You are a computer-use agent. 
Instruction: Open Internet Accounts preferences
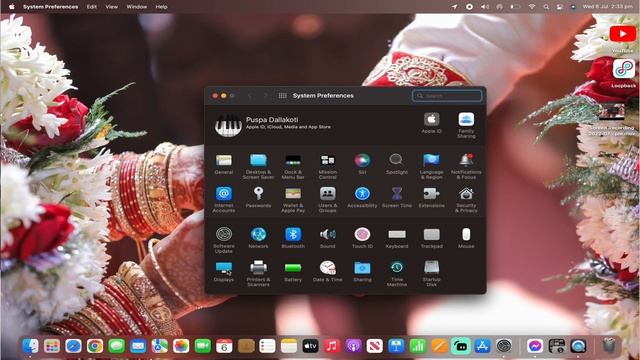[224, 200]
